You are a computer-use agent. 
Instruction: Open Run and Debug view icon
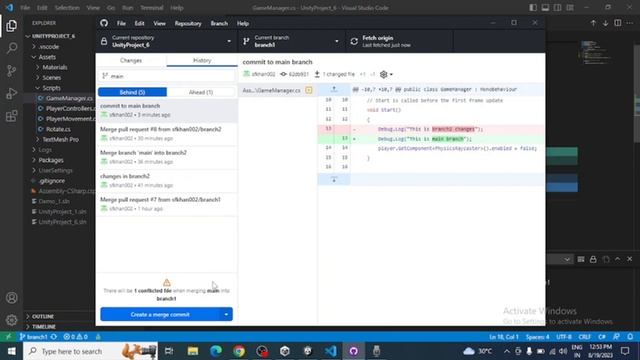11,93
